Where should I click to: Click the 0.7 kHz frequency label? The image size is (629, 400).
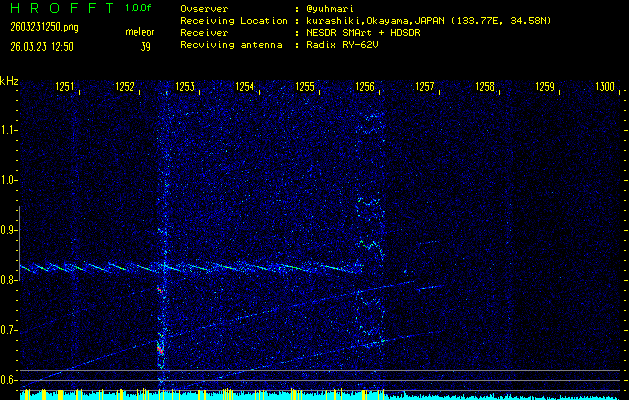7,330
